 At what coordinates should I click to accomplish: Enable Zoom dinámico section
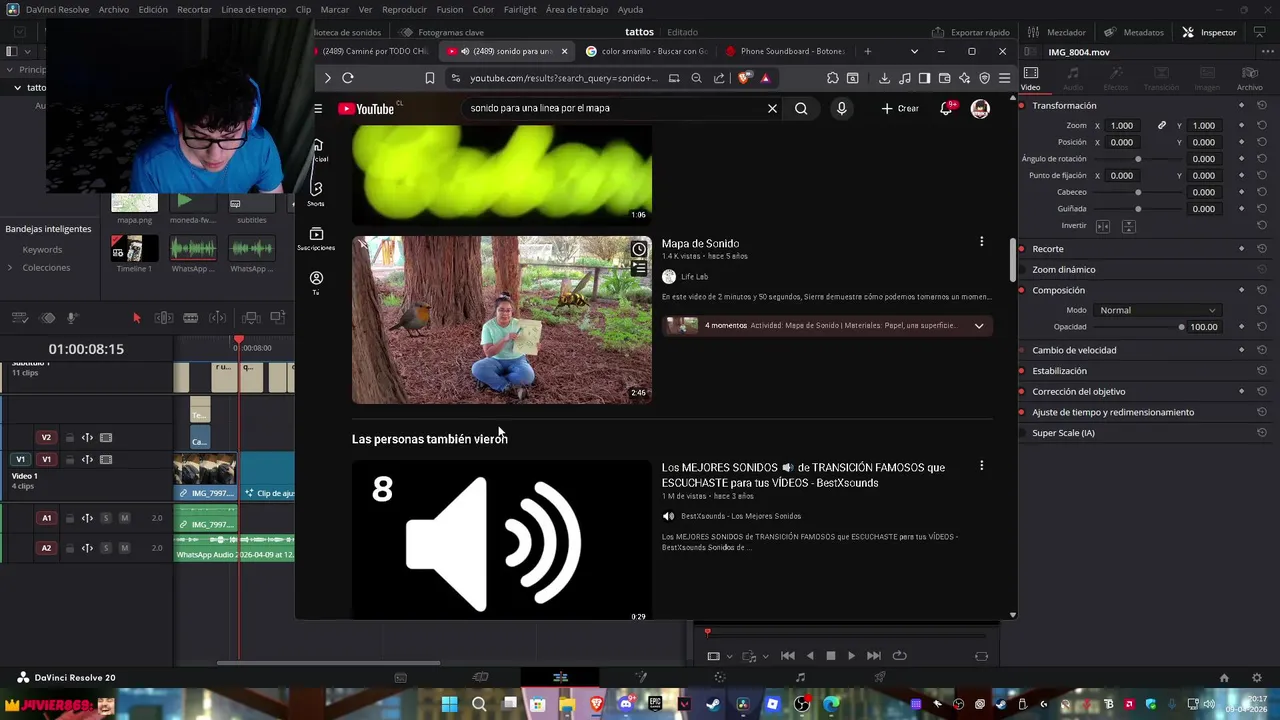pyautogui.click(x=1022, y=270)
